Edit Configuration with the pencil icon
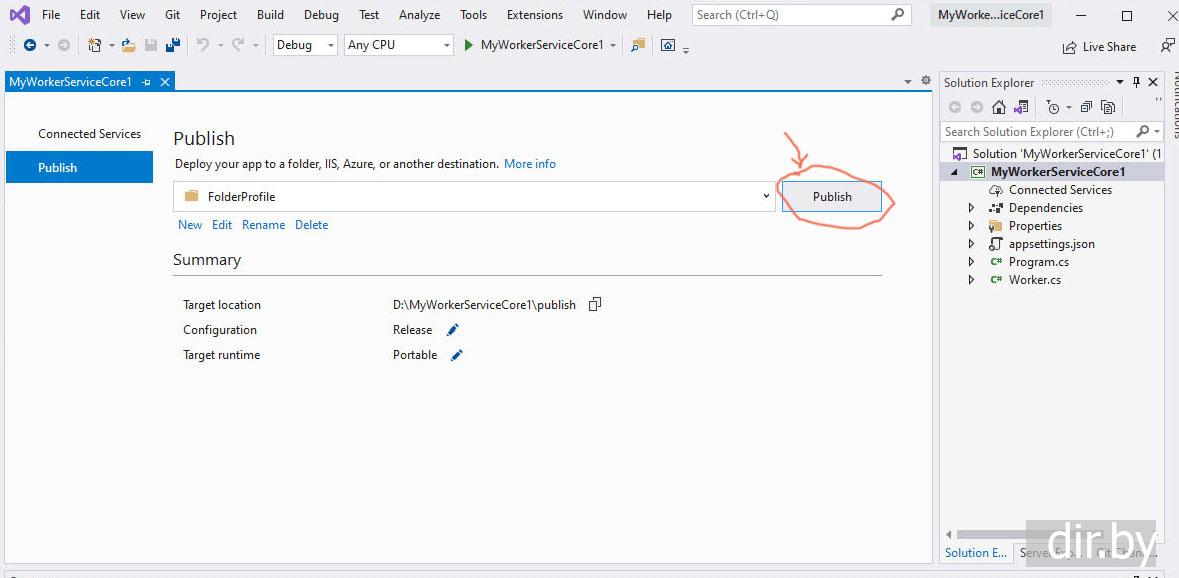1179x578 pixels. [x=452, y=330]
